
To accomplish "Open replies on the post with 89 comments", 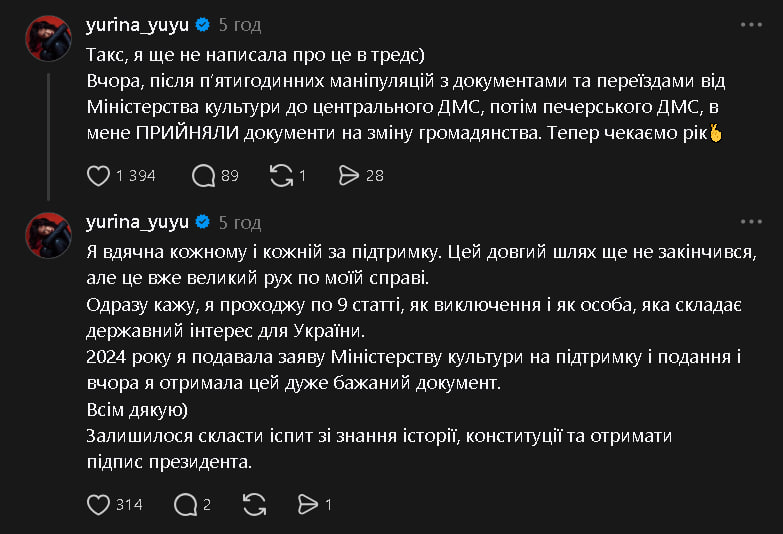I will tap(203, 176).
